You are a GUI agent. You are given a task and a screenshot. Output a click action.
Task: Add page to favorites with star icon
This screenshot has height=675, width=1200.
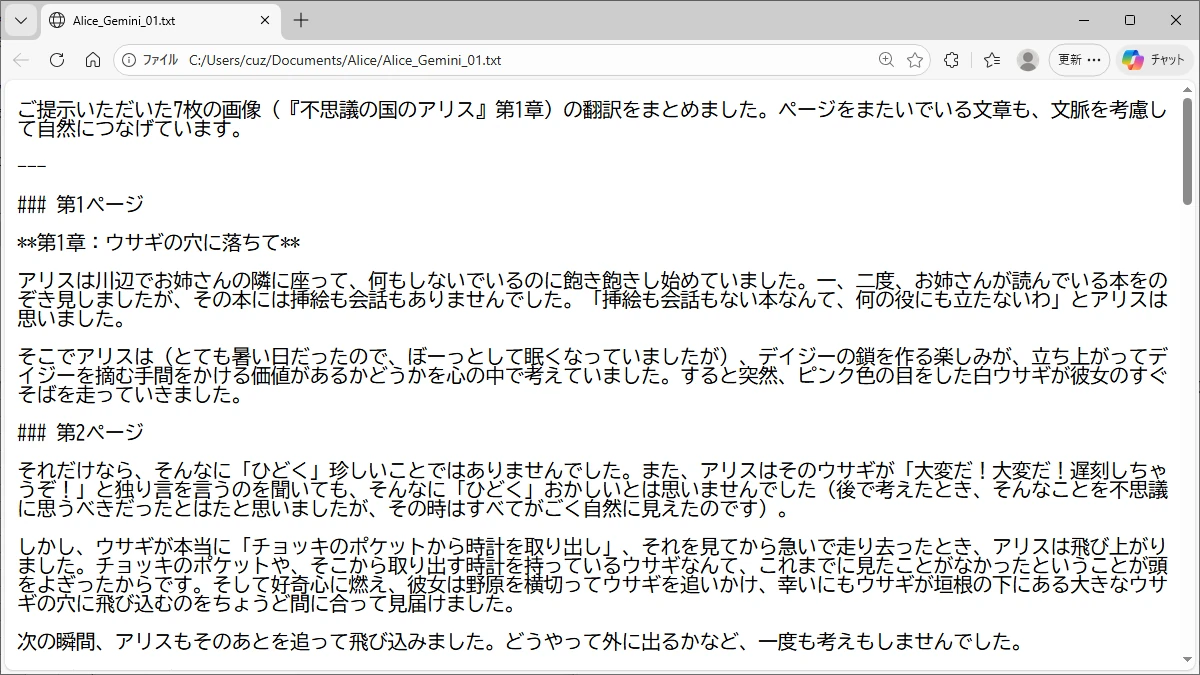point(914,60)
